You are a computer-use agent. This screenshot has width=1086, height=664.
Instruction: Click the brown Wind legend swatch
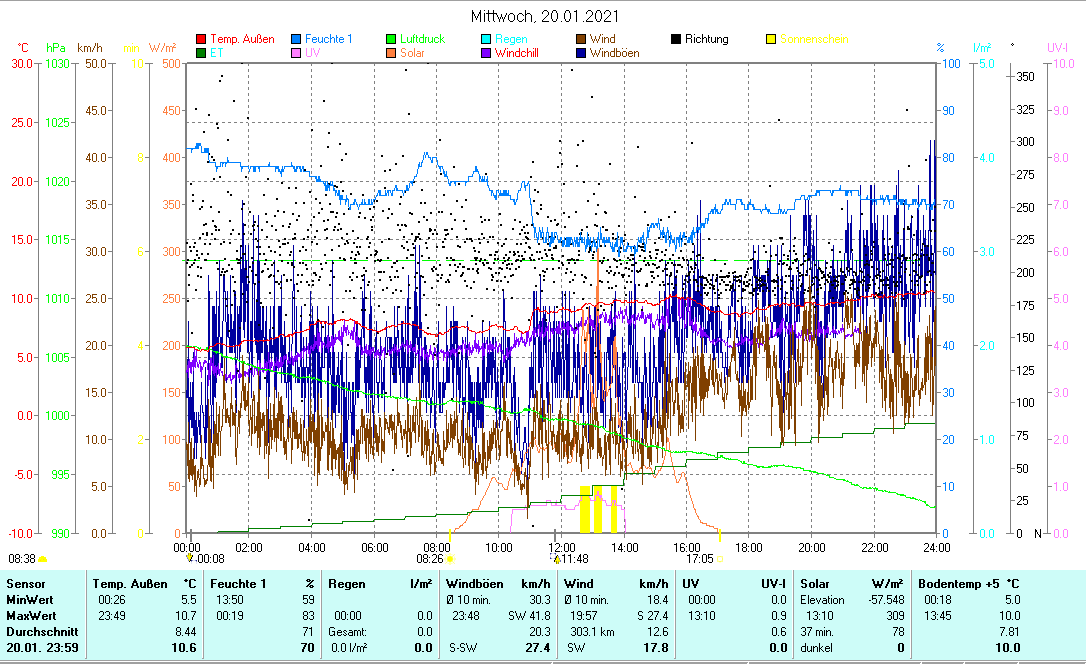(x=581, y=40)
